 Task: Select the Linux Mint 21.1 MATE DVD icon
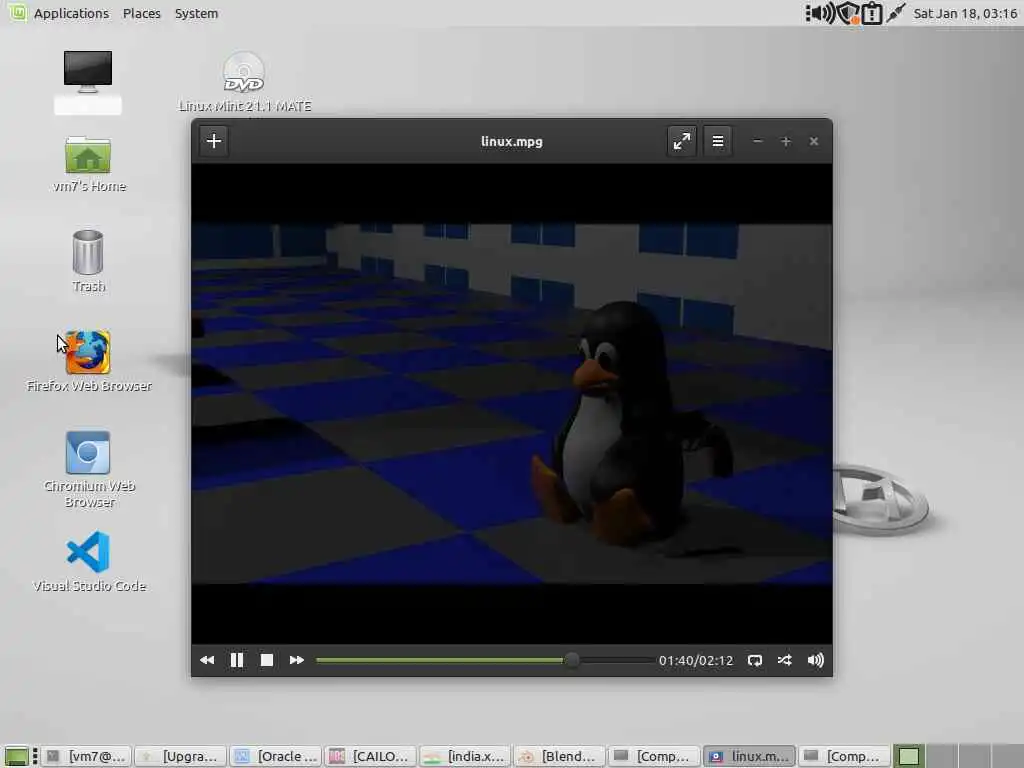[x=244, y=82]
